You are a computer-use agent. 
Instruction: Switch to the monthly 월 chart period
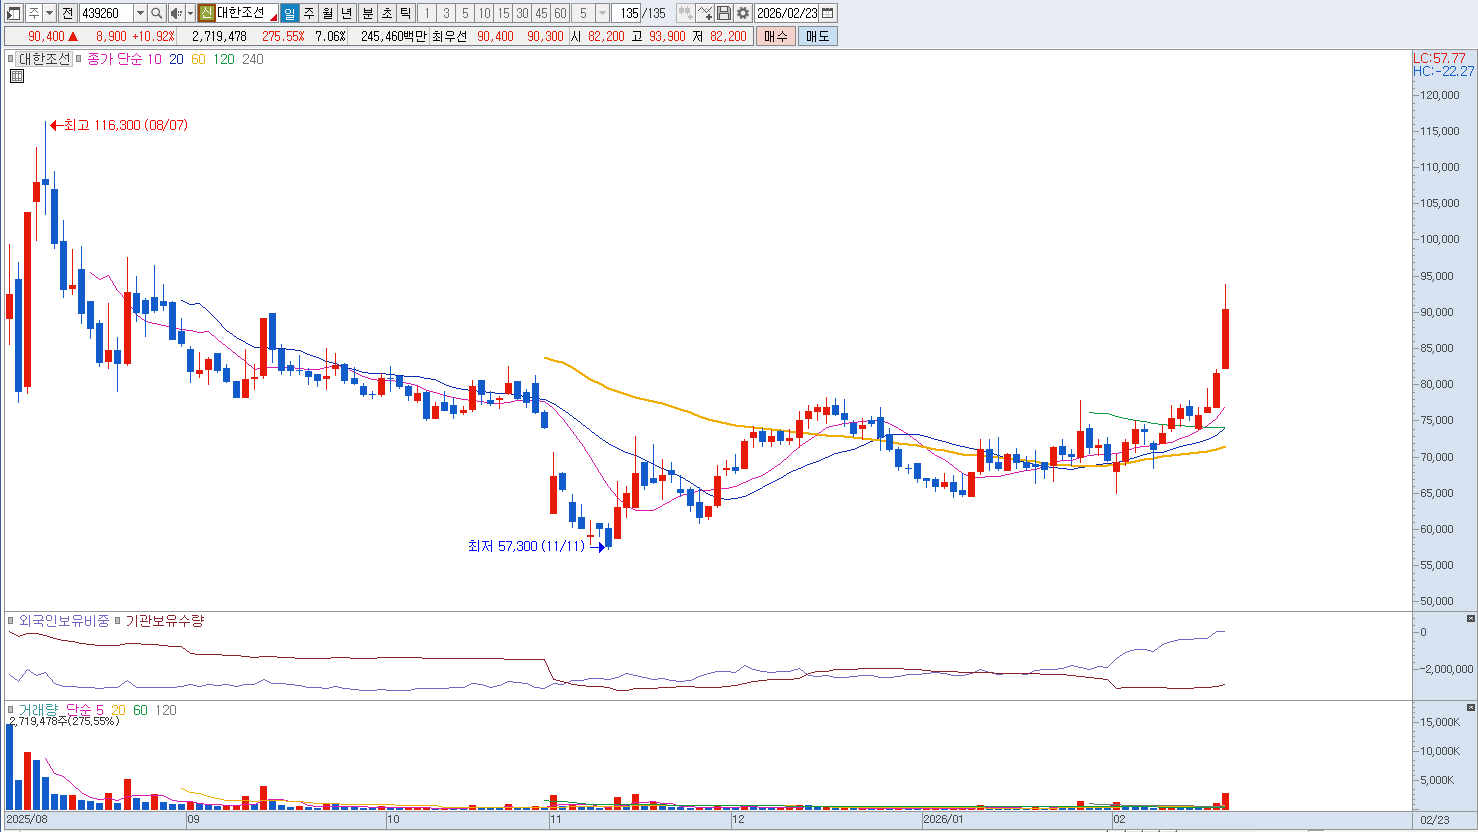click(x=328, y=13)
